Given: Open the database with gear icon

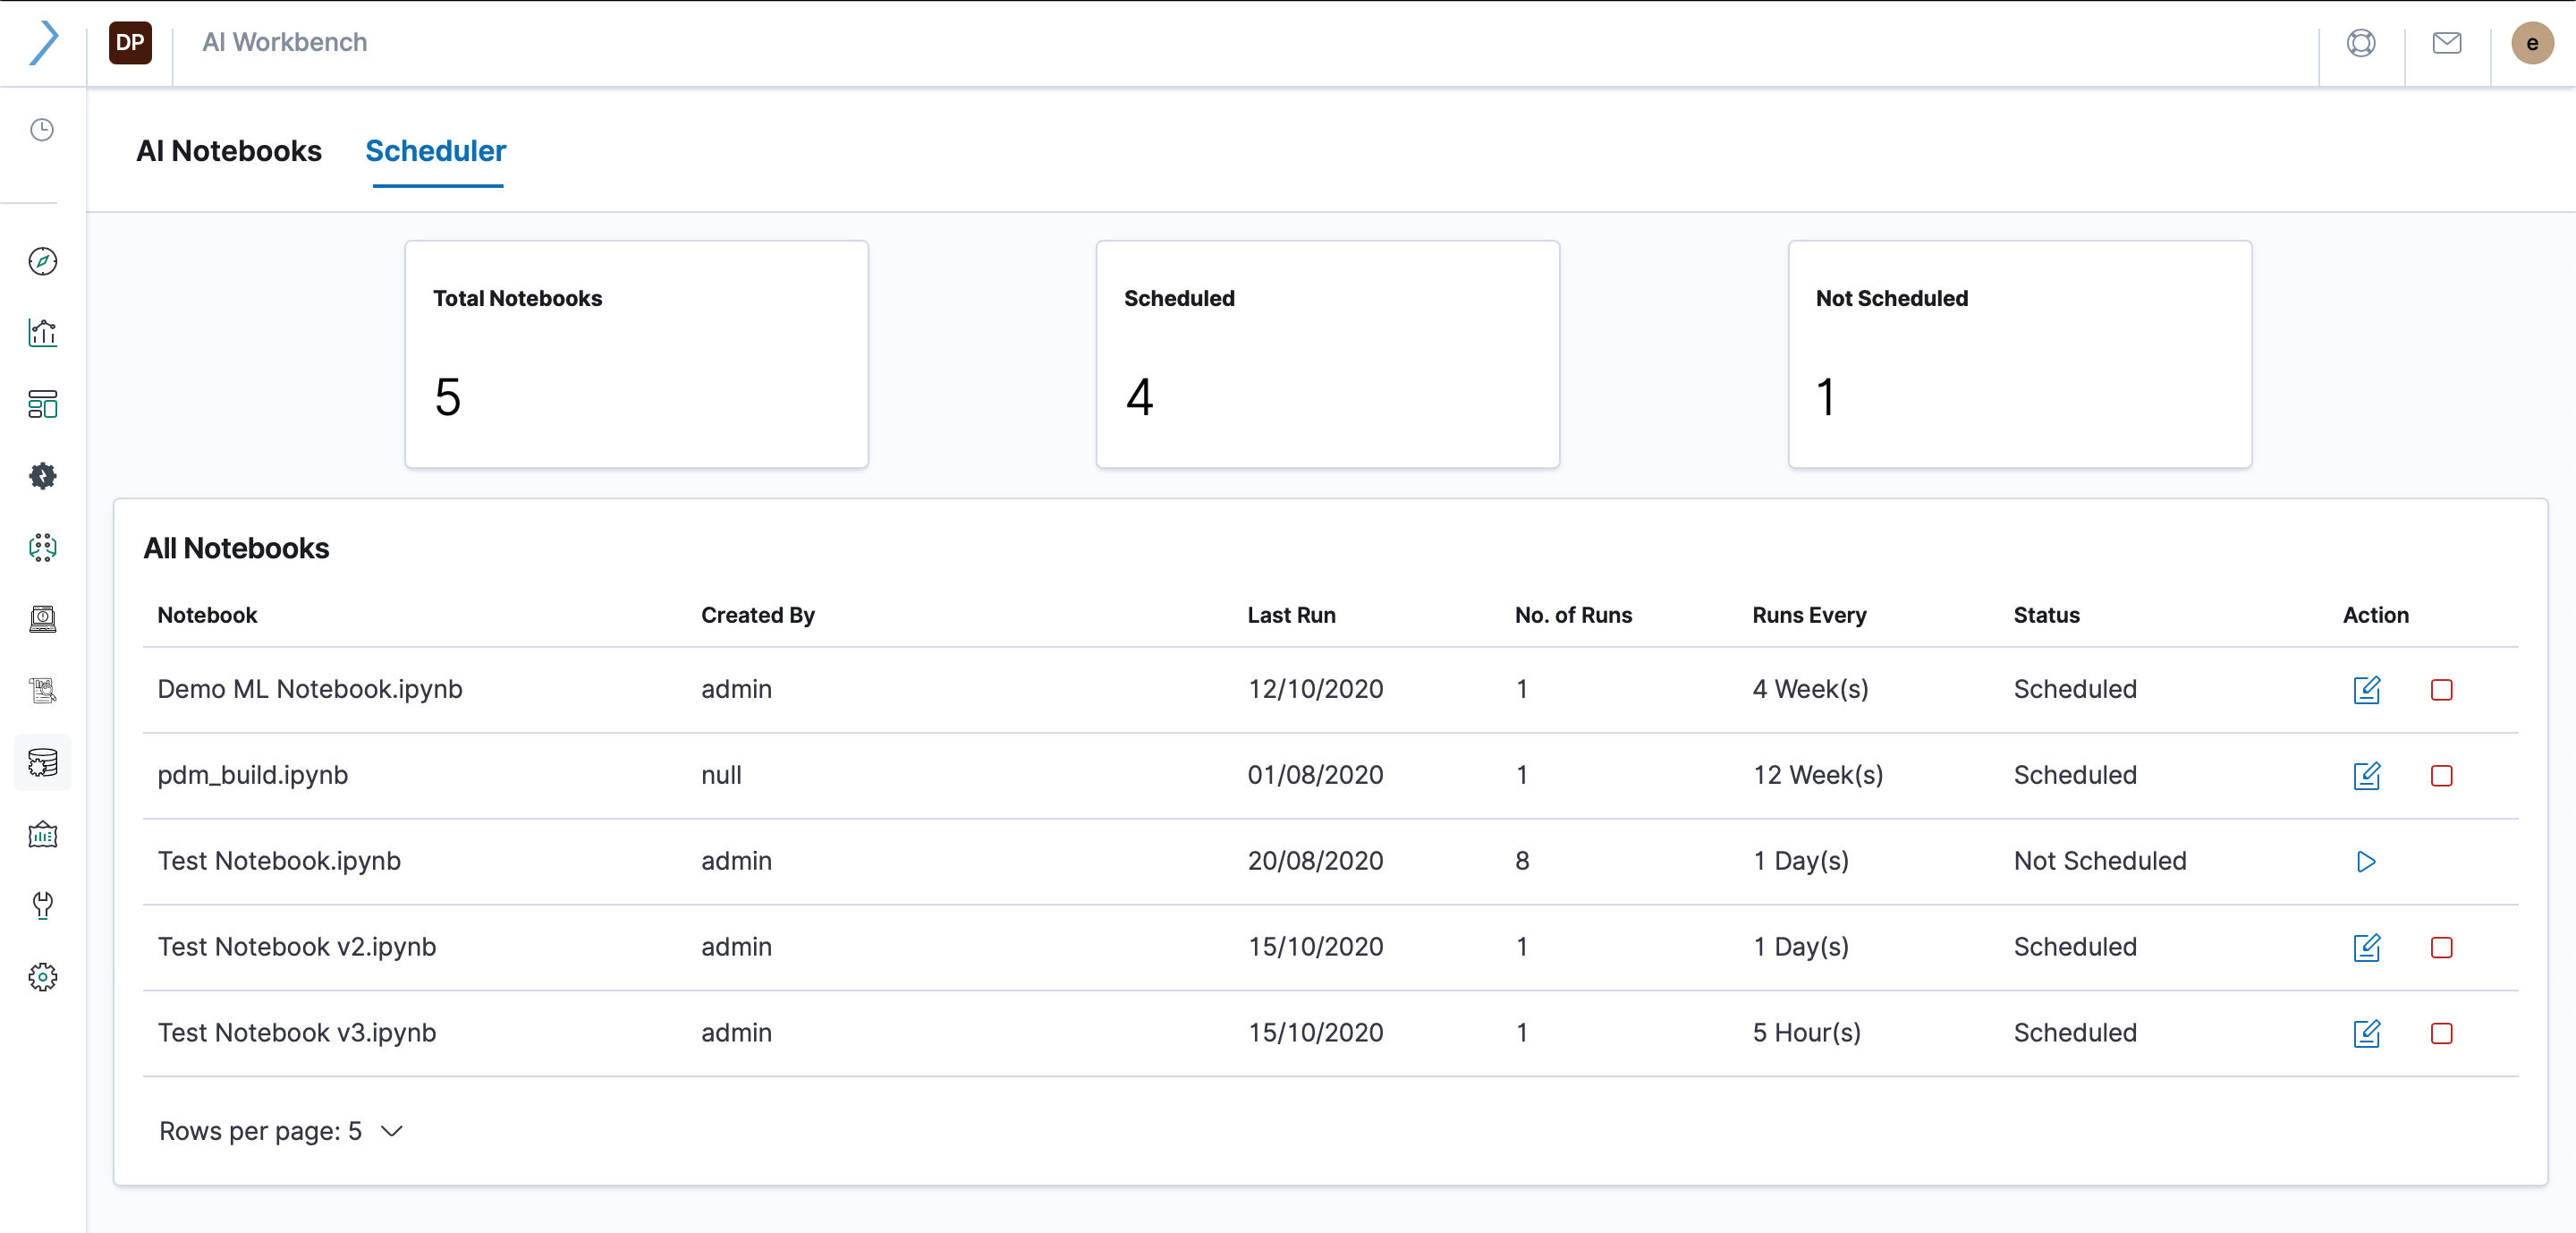Looking at the screenshot, I should [42, 763].
